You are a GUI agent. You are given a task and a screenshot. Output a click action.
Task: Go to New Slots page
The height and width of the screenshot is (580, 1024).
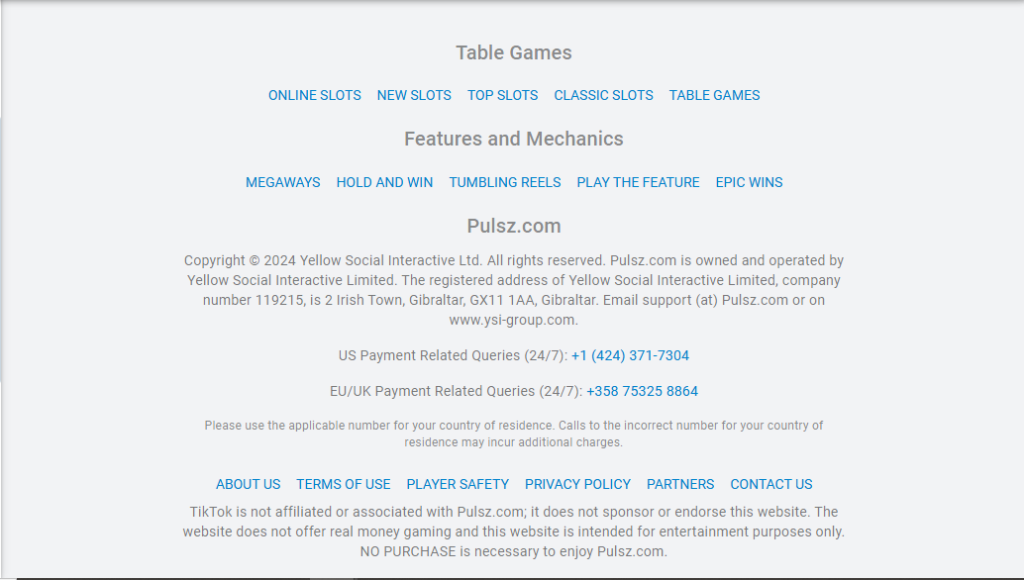(414, 95)
